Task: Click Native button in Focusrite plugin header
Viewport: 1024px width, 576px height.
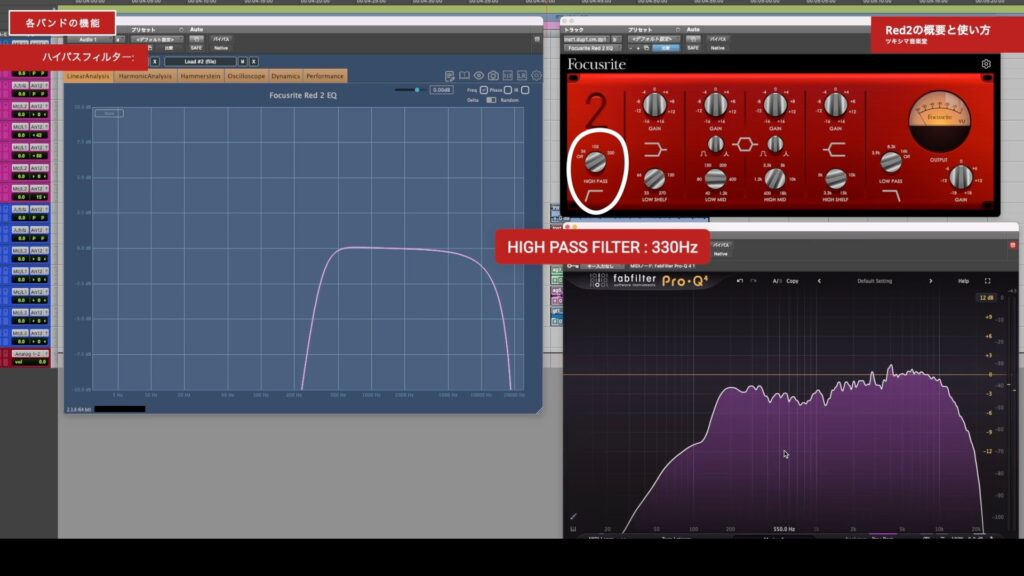Action: [718, 48]
